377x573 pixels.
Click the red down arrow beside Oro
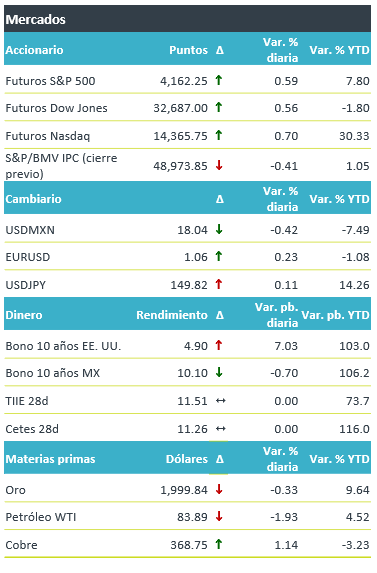[219, 489]
